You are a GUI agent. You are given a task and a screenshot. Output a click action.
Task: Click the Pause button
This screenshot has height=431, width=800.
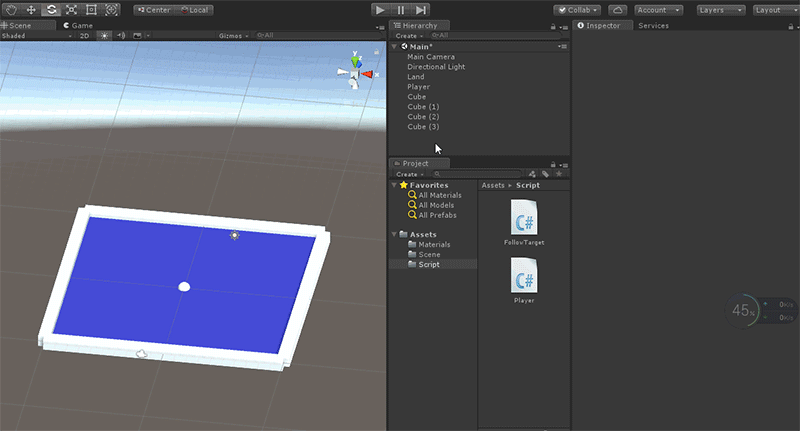[401, 10]
